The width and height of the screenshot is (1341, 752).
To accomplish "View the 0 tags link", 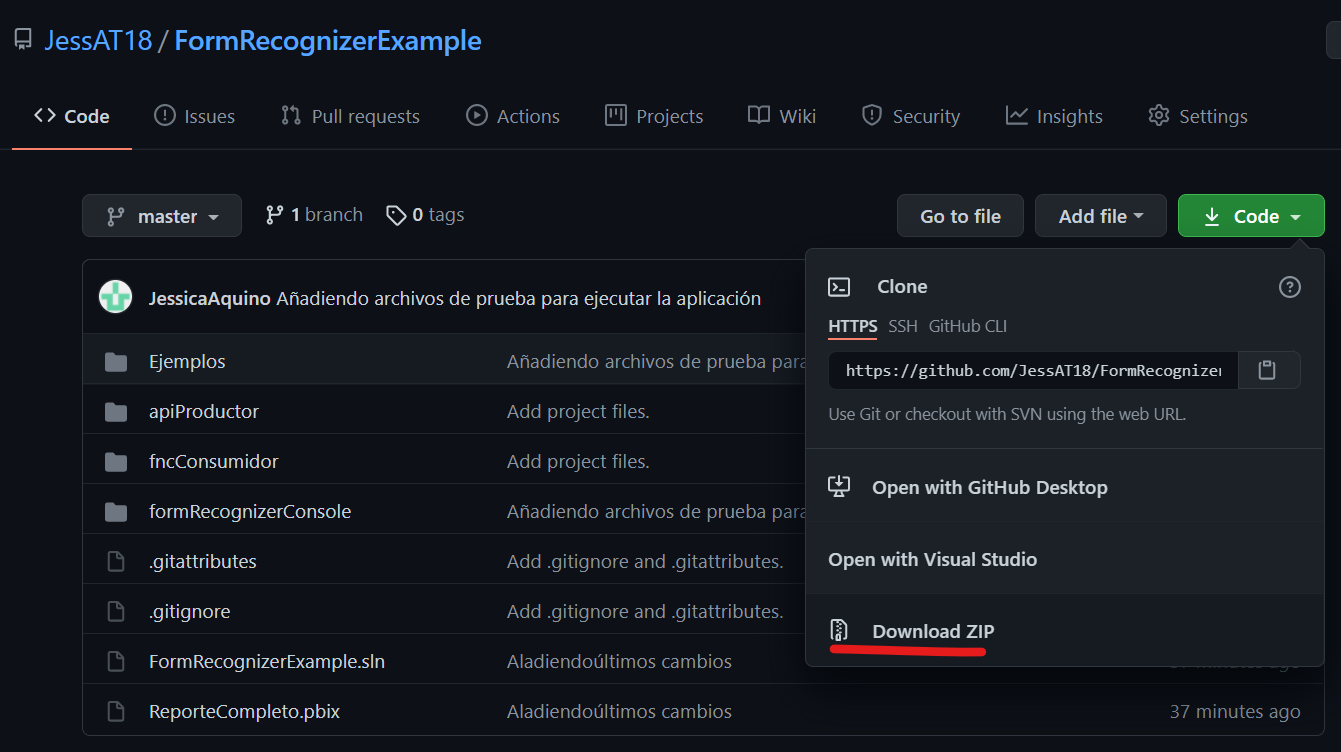I will point(425,215).
